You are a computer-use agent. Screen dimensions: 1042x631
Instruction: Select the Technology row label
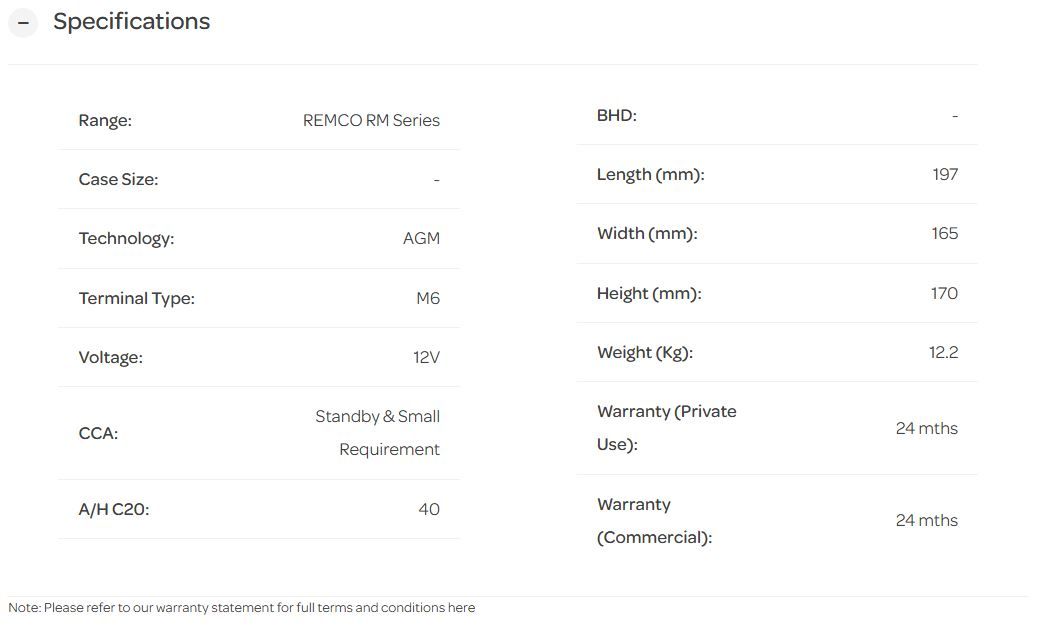(126, 239)
